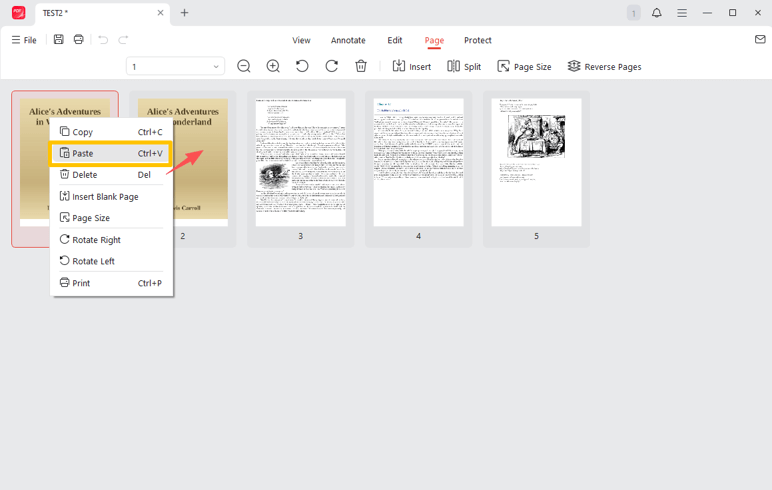This screenshot has width=772, height=490.
Task: Click the printer icon in top toolbar
Action: (78, 39)
